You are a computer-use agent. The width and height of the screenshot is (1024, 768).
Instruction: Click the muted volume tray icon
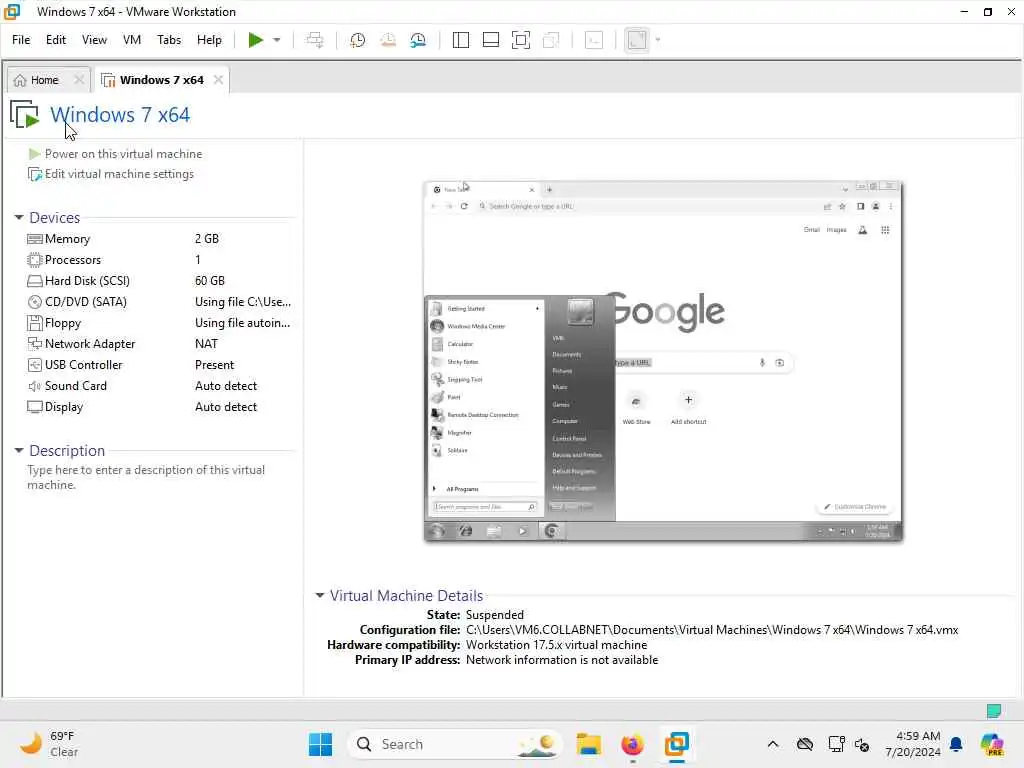[862, 744]
